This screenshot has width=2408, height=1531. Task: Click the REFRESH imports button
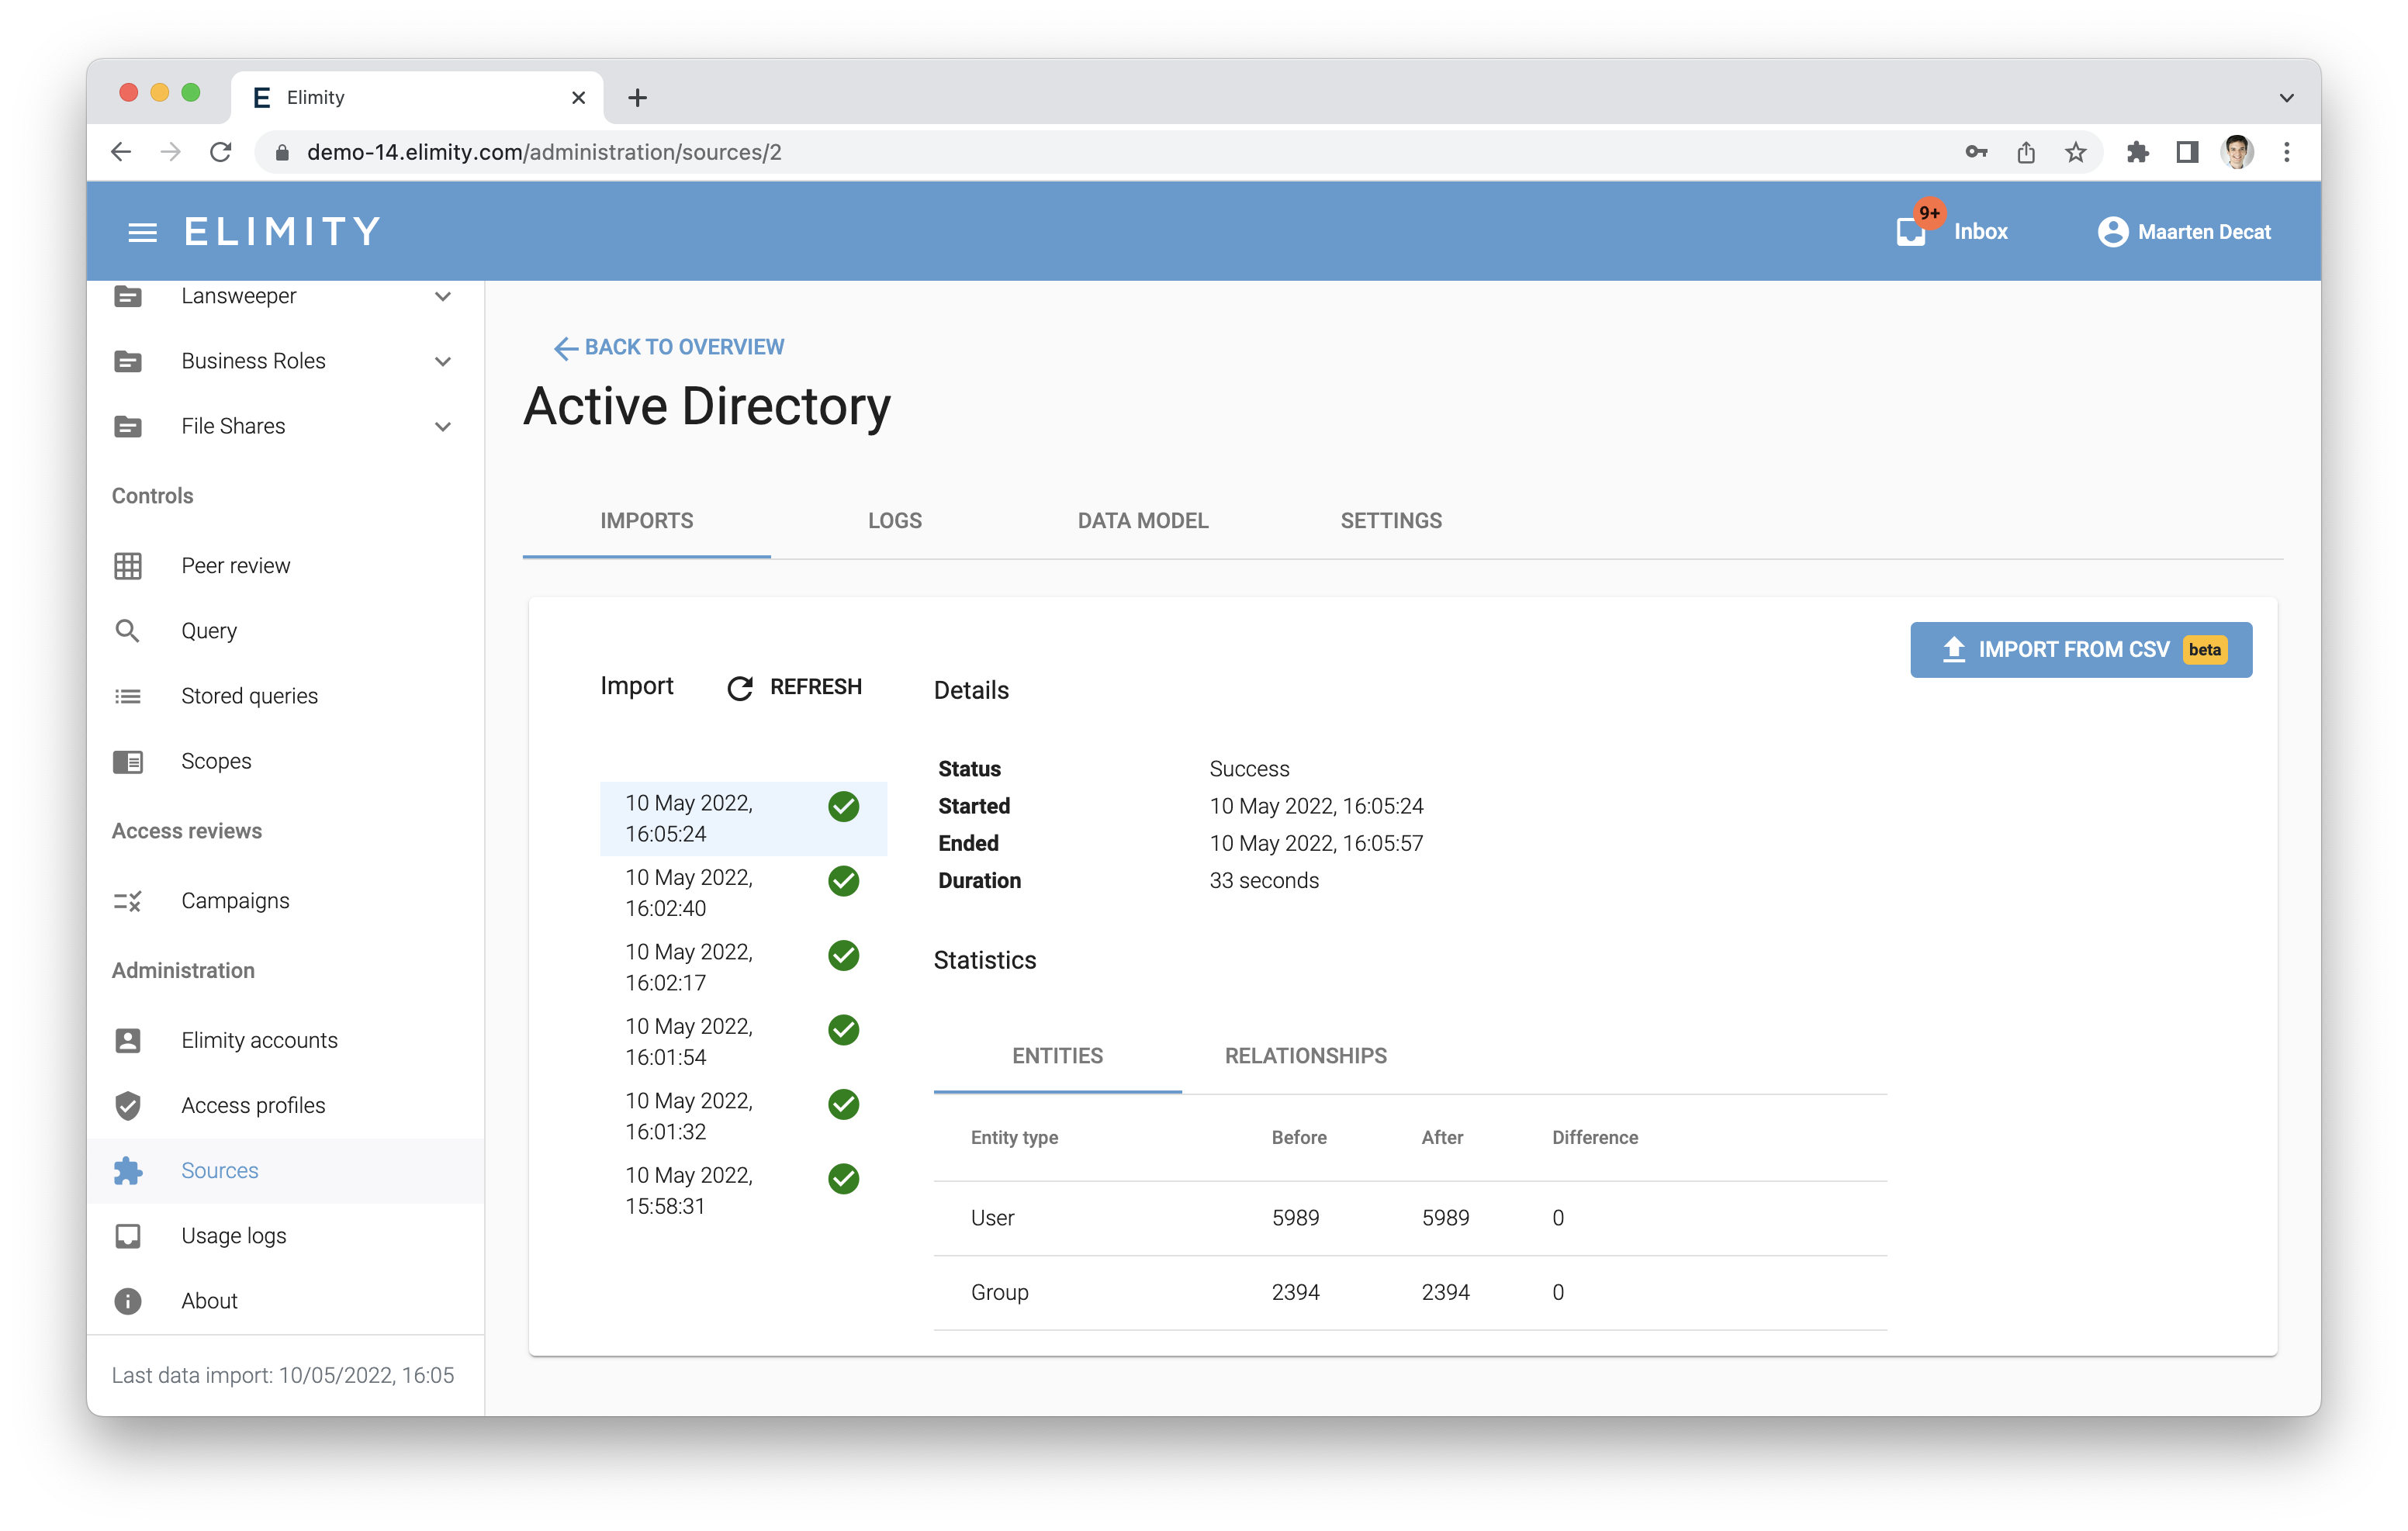pos(794,687)
